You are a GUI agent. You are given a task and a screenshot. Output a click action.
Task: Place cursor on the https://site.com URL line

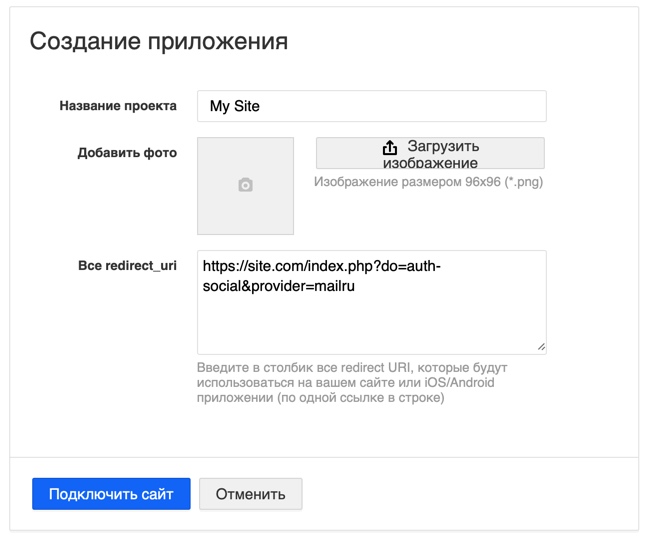click(320, 267)
